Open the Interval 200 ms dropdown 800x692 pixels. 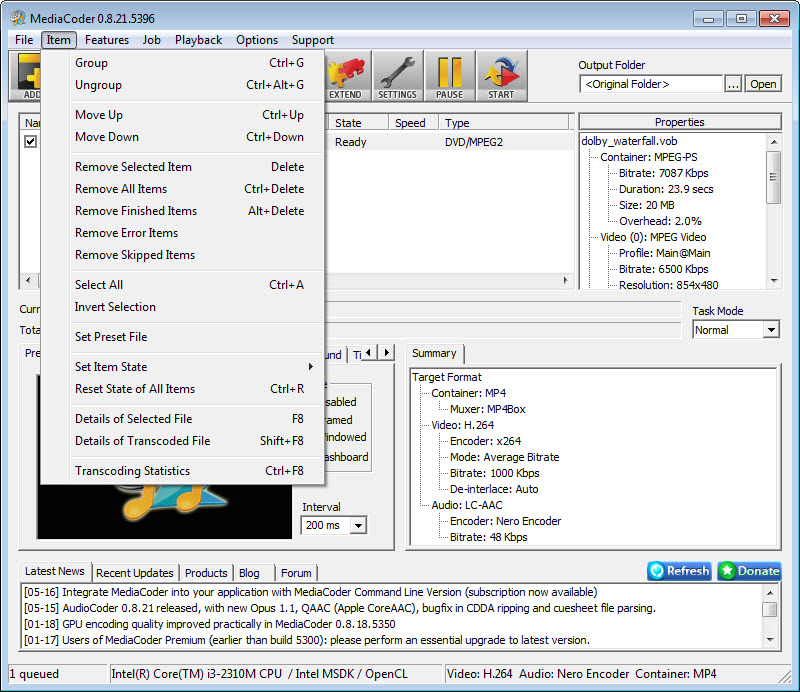pos(333,525)
